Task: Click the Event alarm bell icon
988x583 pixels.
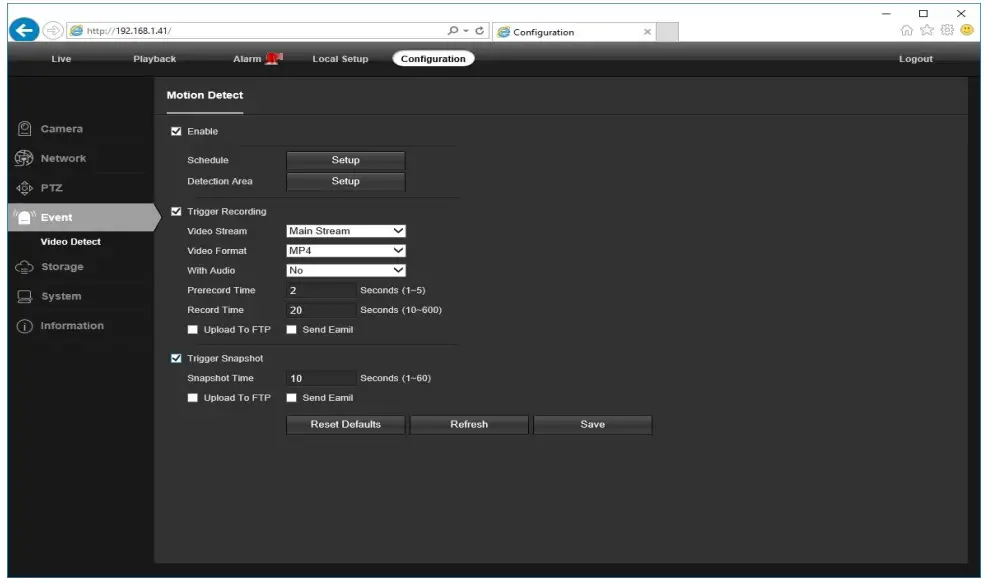Action: point(24,217)
